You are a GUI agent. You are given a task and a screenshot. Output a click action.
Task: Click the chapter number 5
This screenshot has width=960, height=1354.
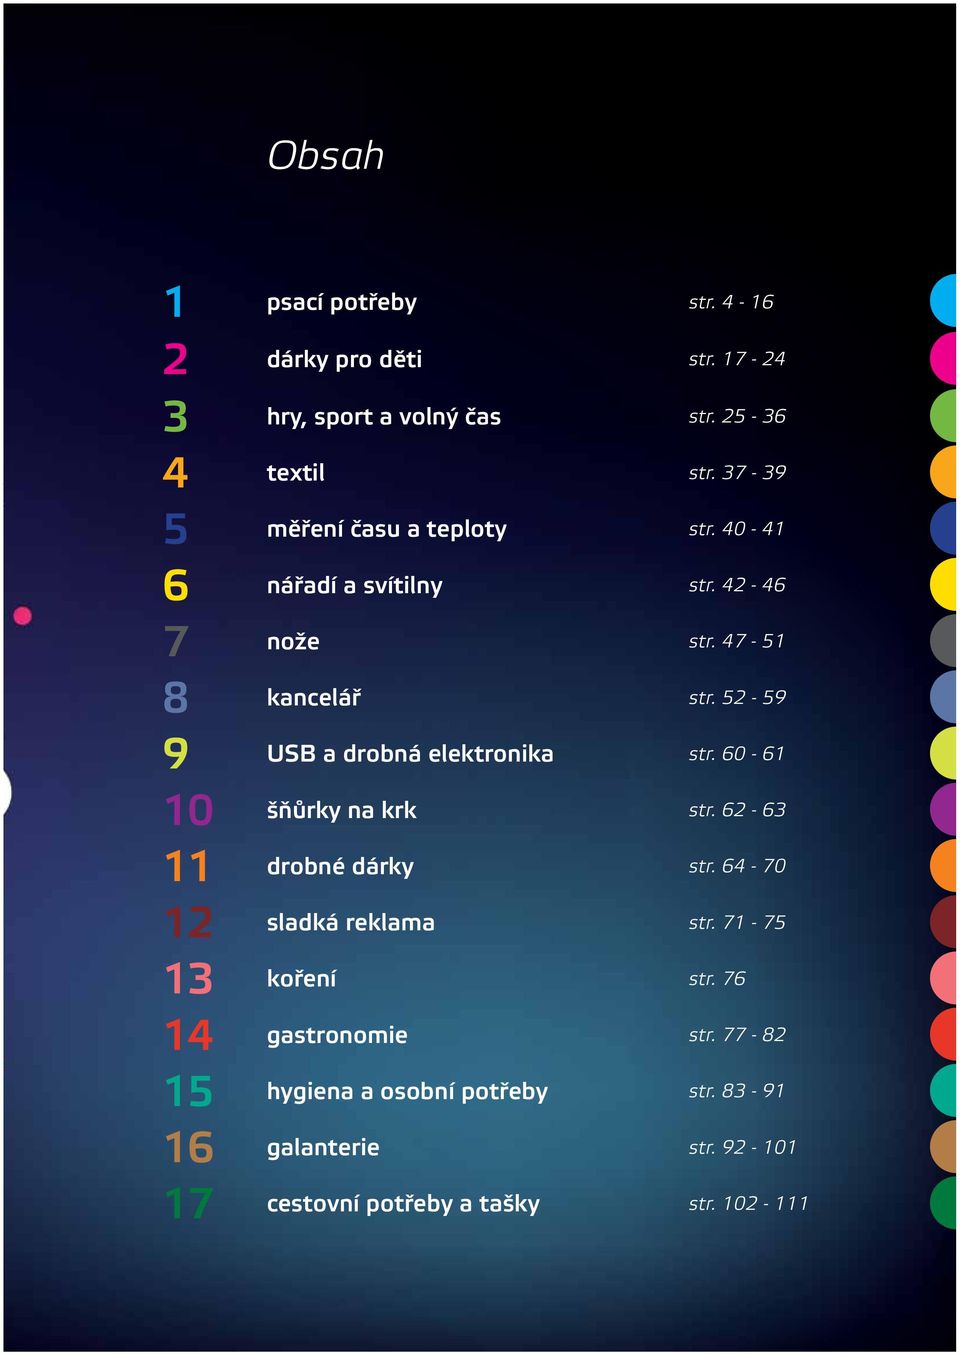click(175, 529)
